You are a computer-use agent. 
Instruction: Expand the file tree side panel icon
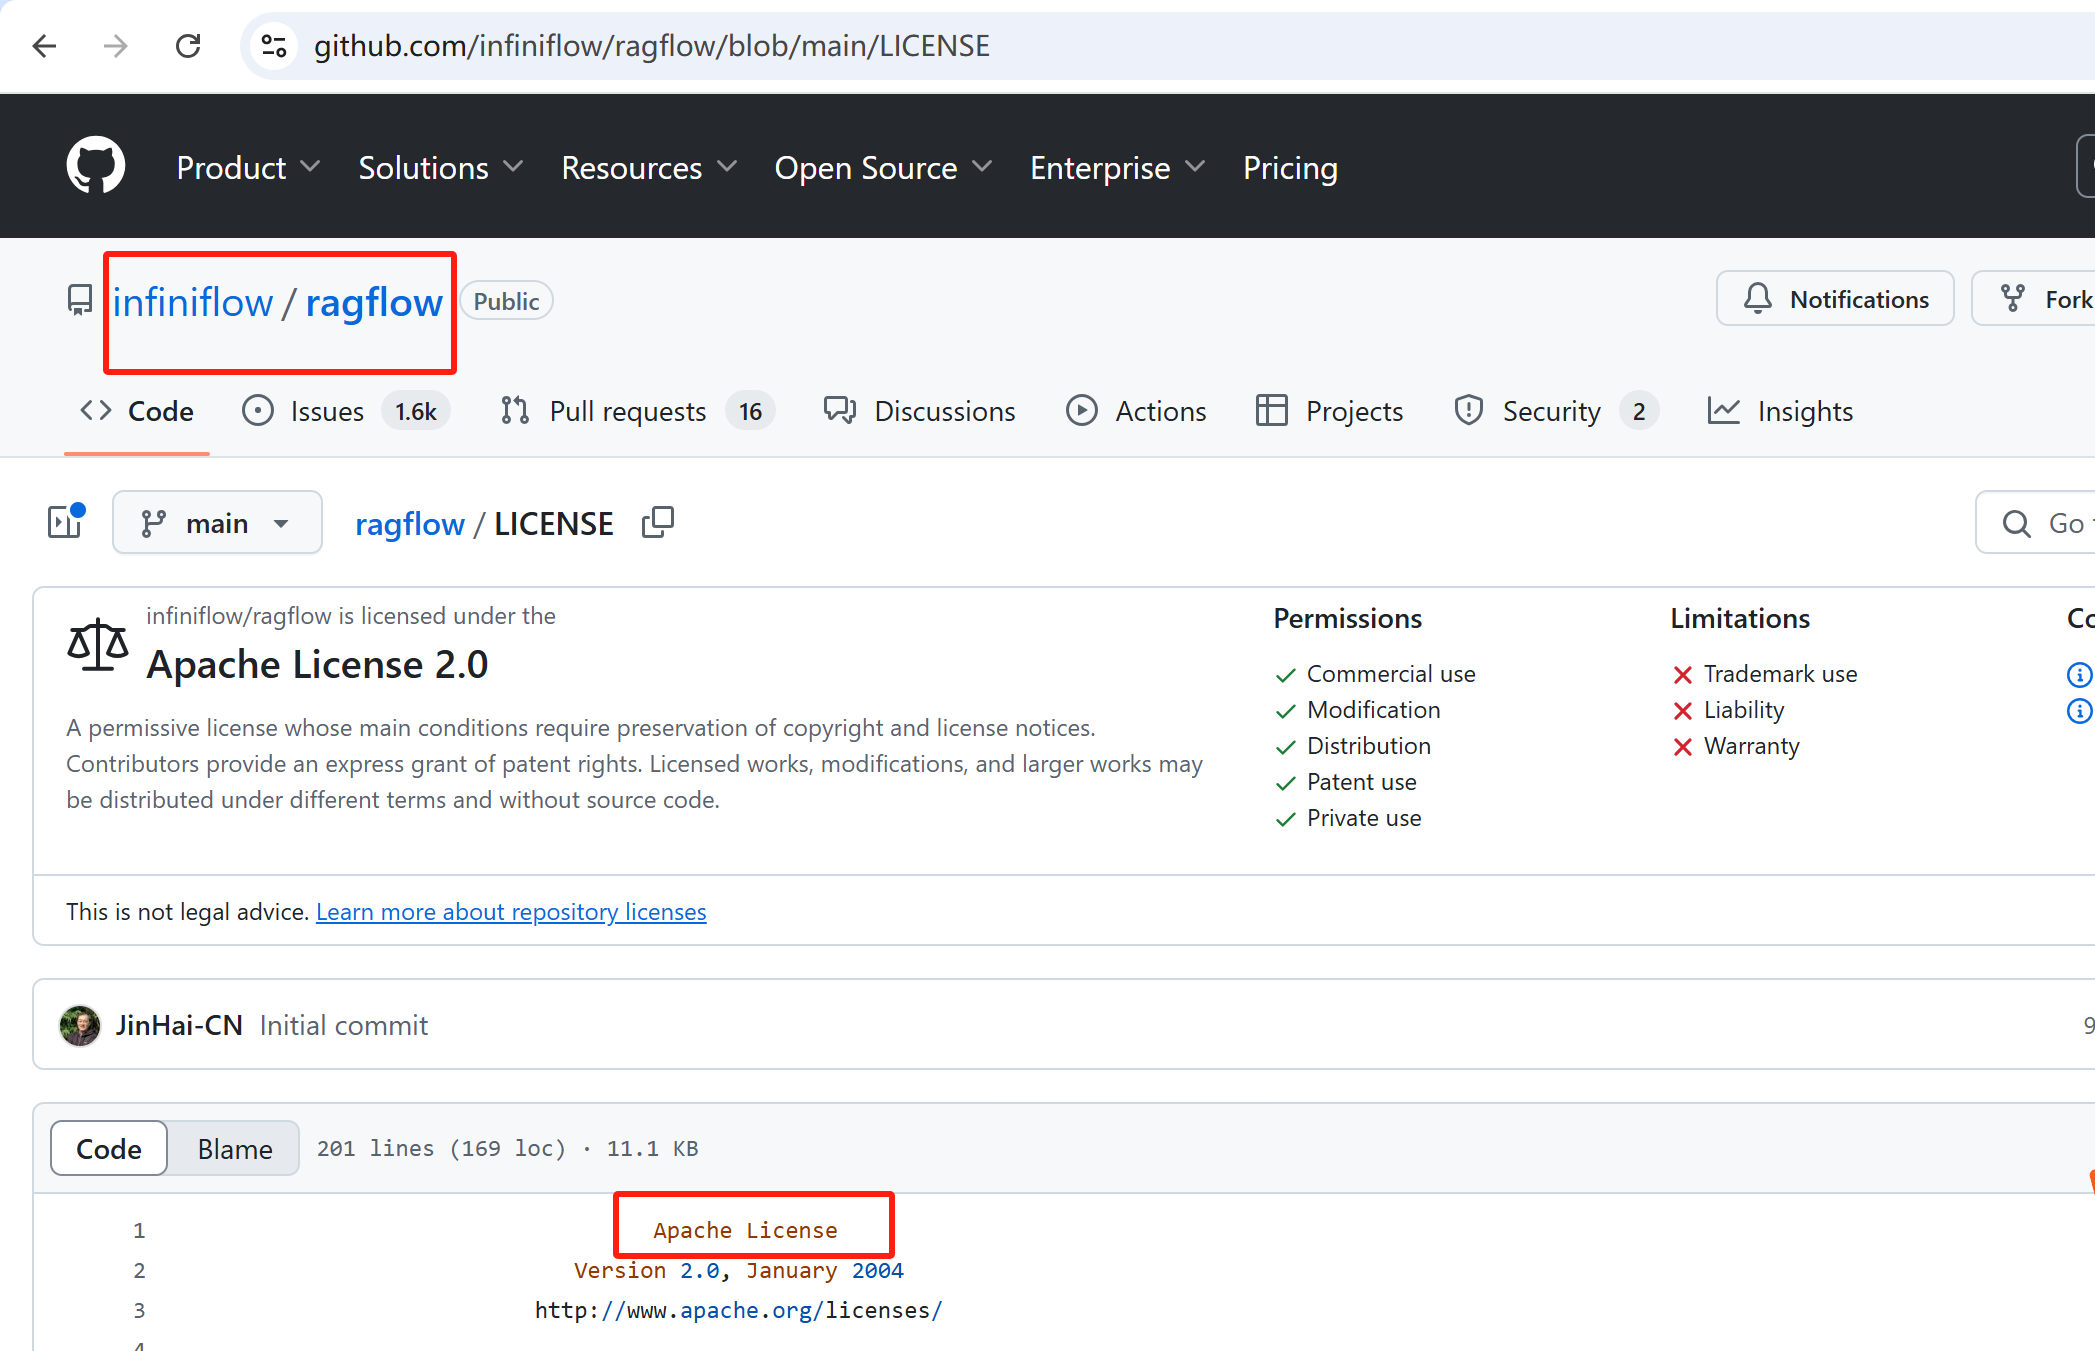coord(66,522)
